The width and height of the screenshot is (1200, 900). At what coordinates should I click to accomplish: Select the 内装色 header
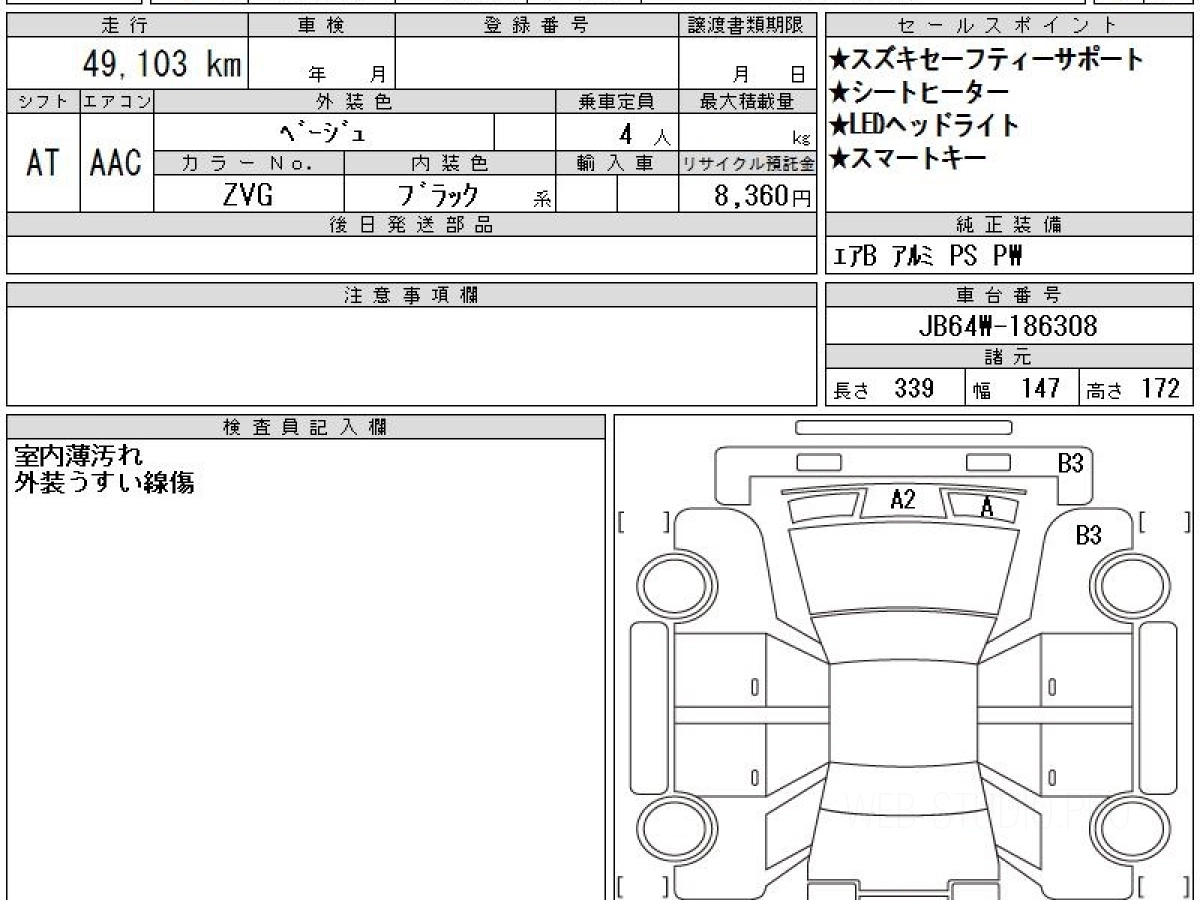pyautogui.click(x=450, y=163)
